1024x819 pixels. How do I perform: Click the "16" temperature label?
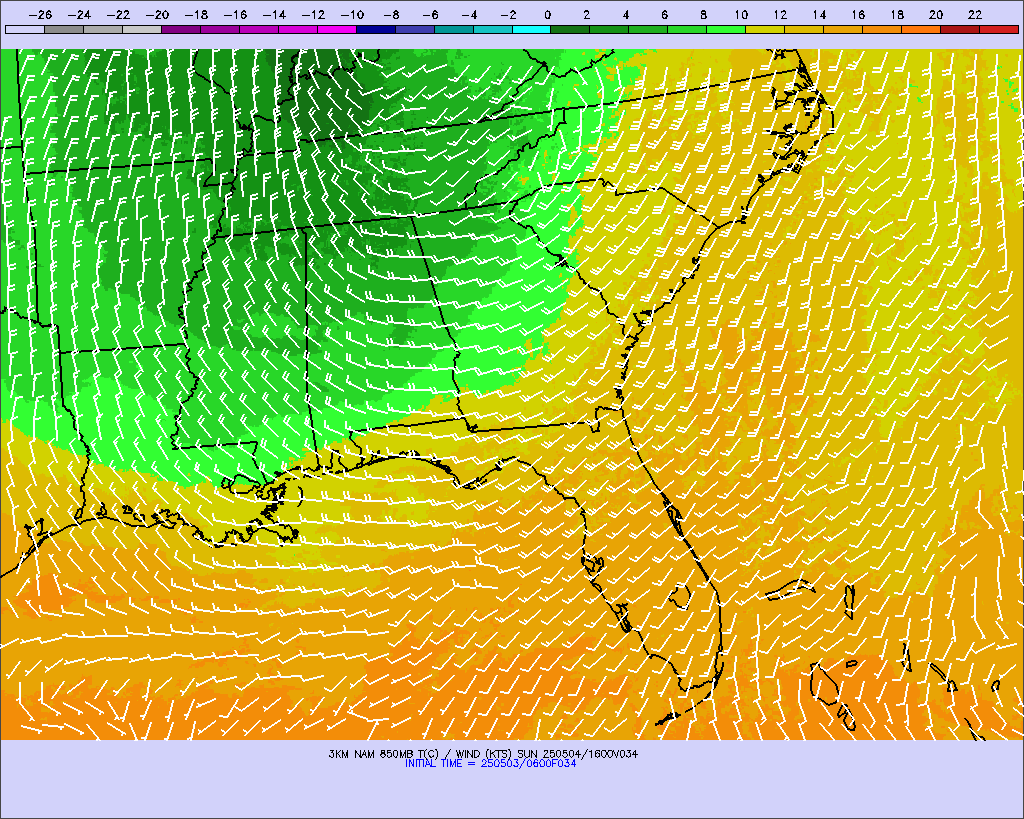click(x=858, y=14)
